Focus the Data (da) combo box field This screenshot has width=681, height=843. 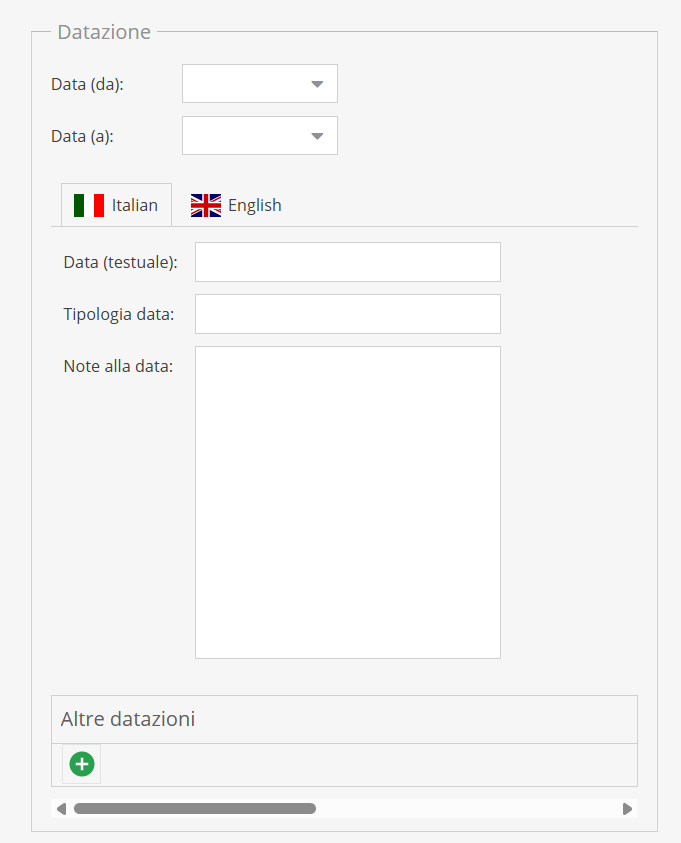241,84
